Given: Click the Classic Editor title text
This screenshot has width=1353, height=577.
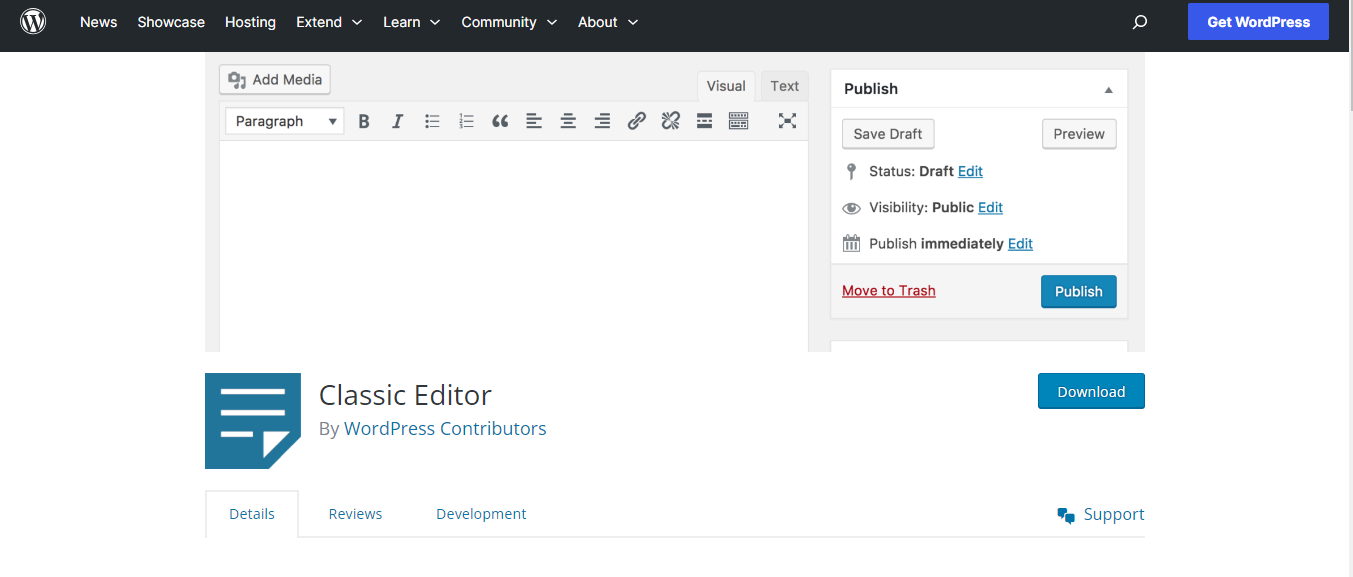Looking at the screenshot, I should 405,395.
